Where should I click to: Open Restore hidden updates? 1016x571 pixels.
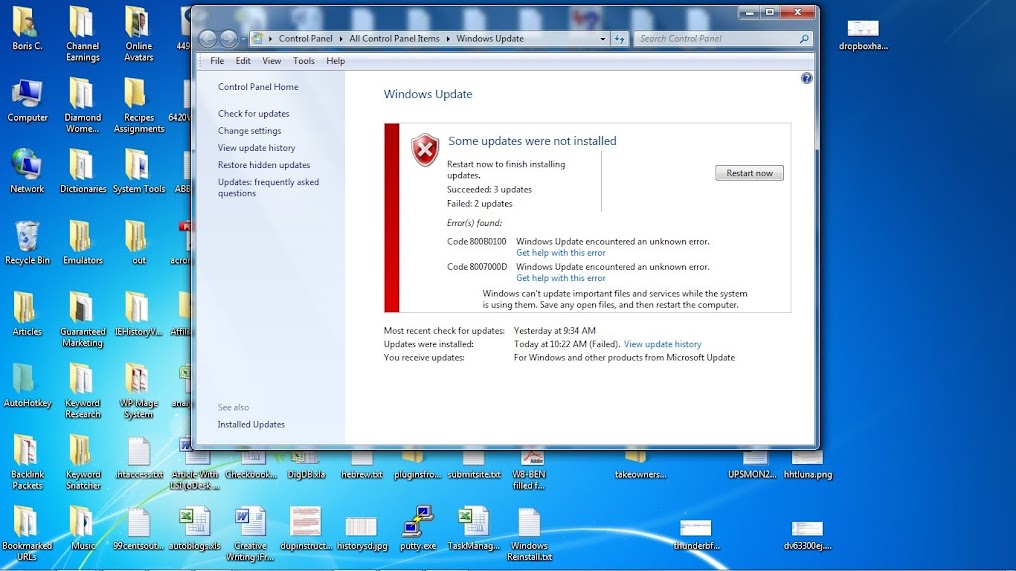[264, 165]
